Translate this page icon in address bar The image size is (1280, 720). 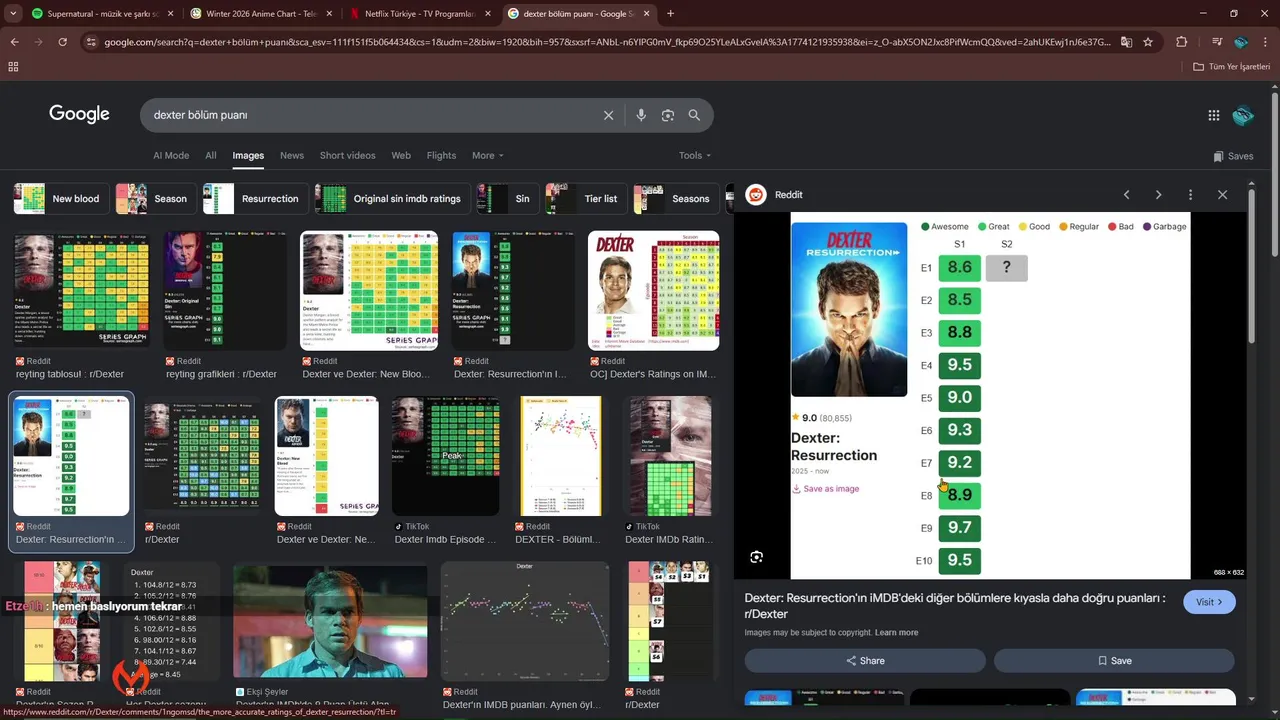click(1126, 42)
